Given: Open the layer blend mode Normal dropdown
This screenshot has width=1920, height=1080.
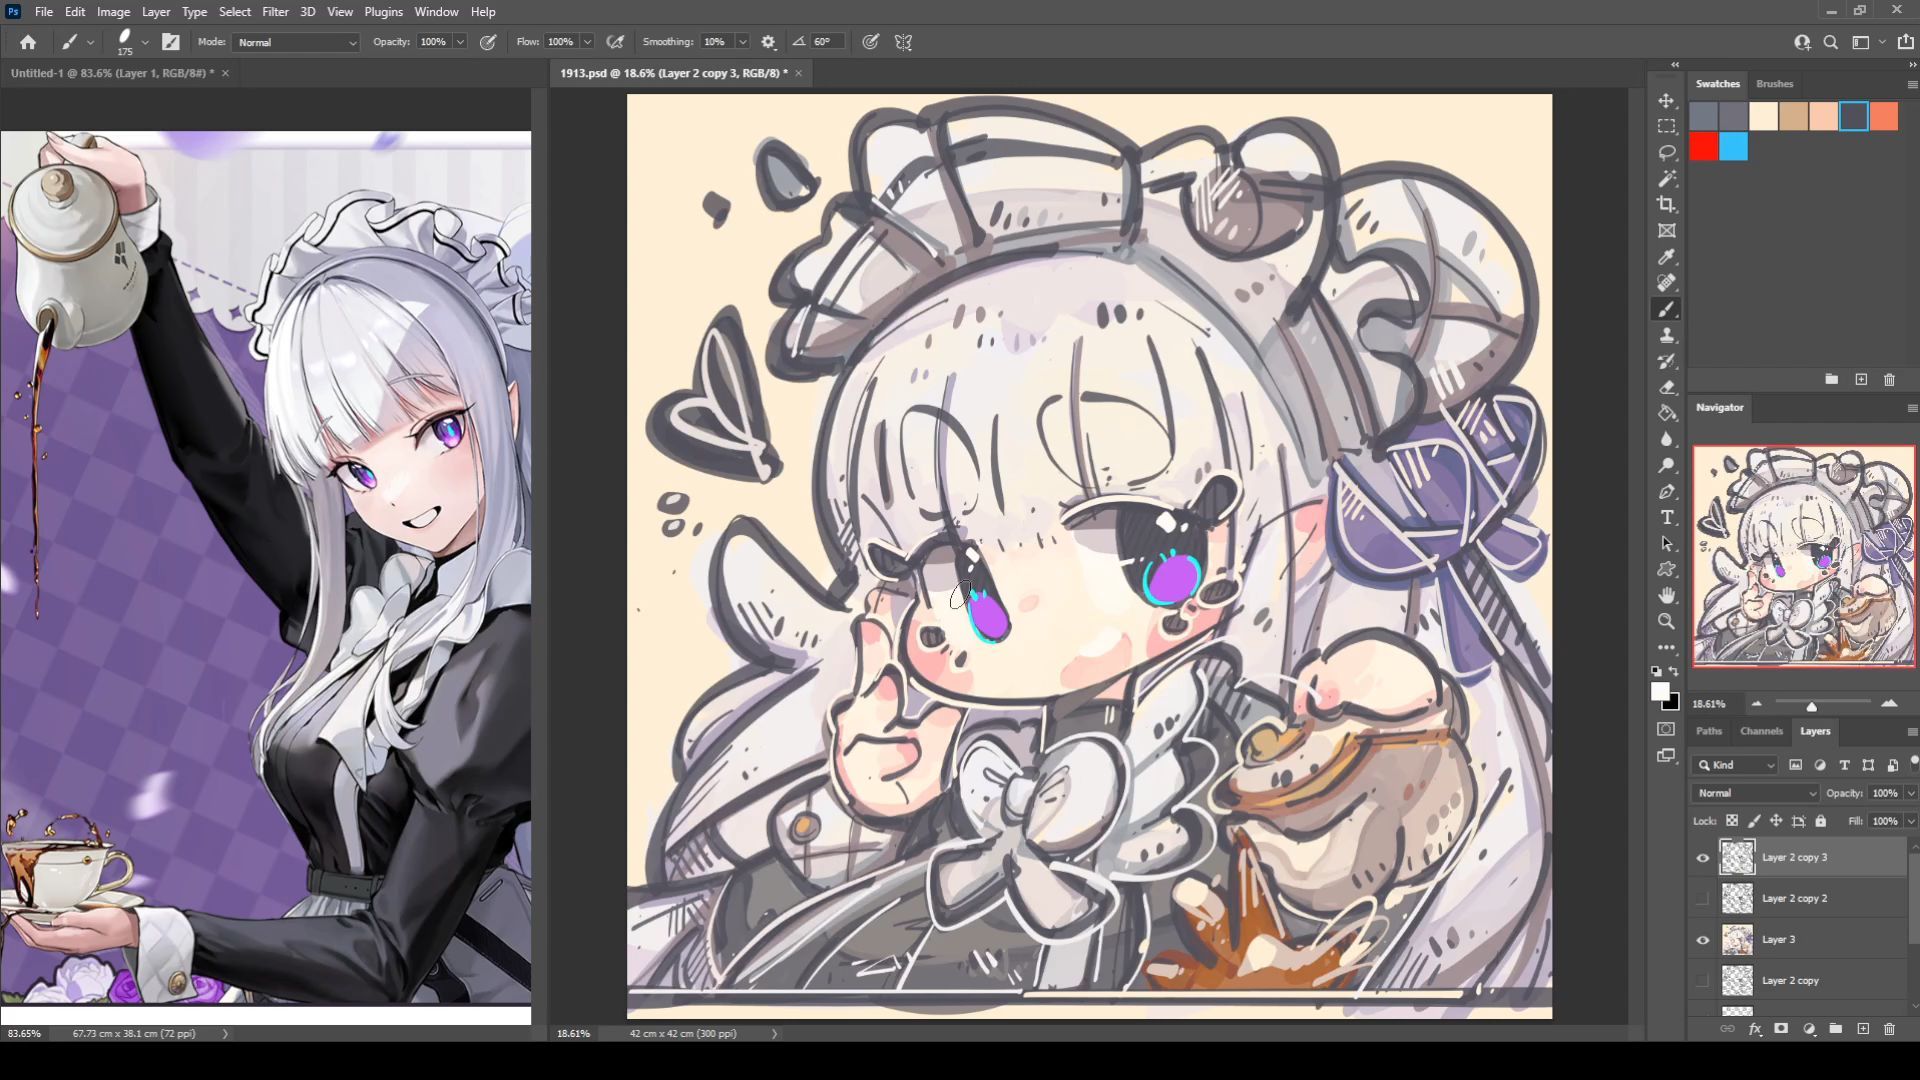Looking at the screenshot, I should (1755, 793).
